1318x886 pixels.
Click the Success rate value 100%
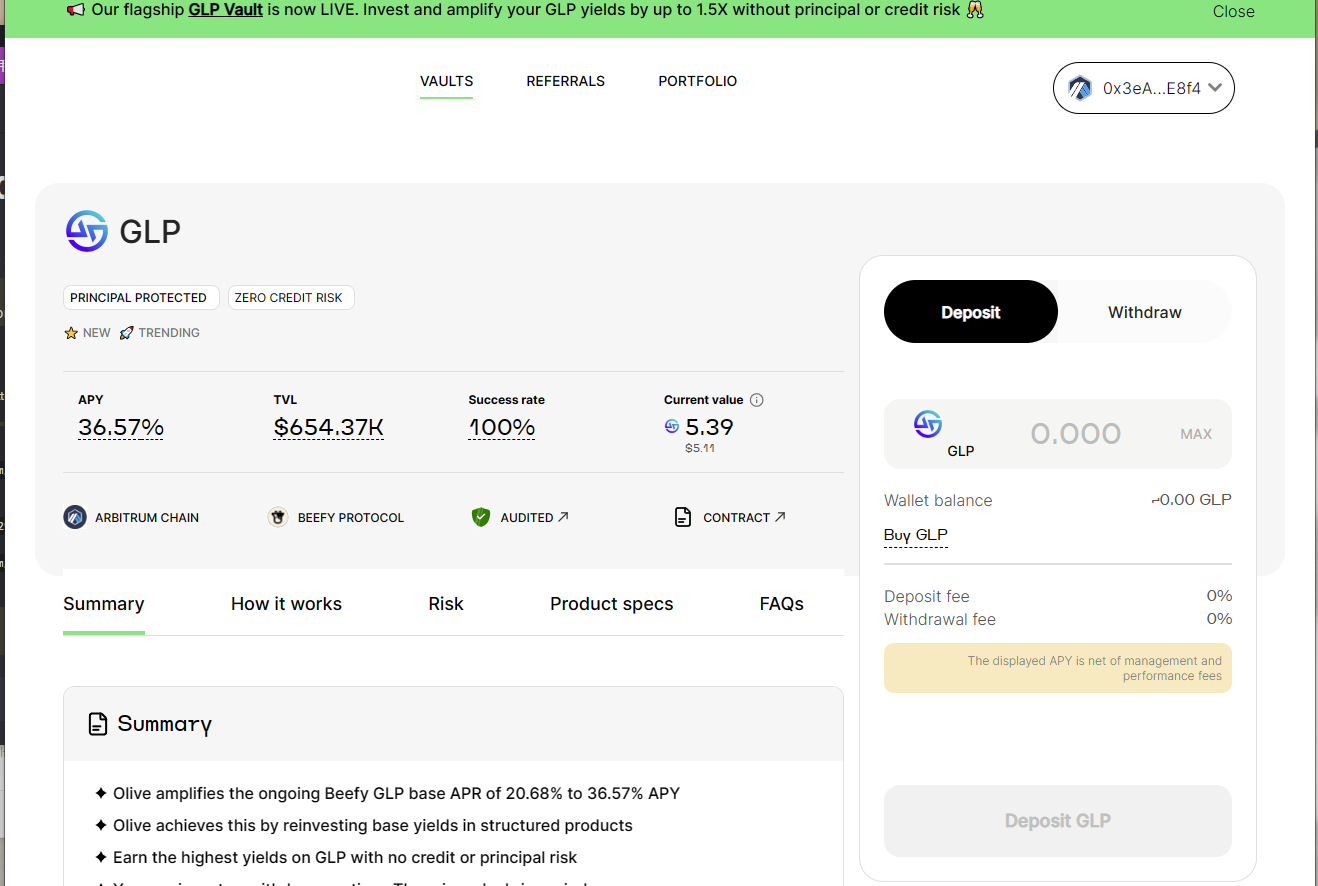[x=502, y=428]
